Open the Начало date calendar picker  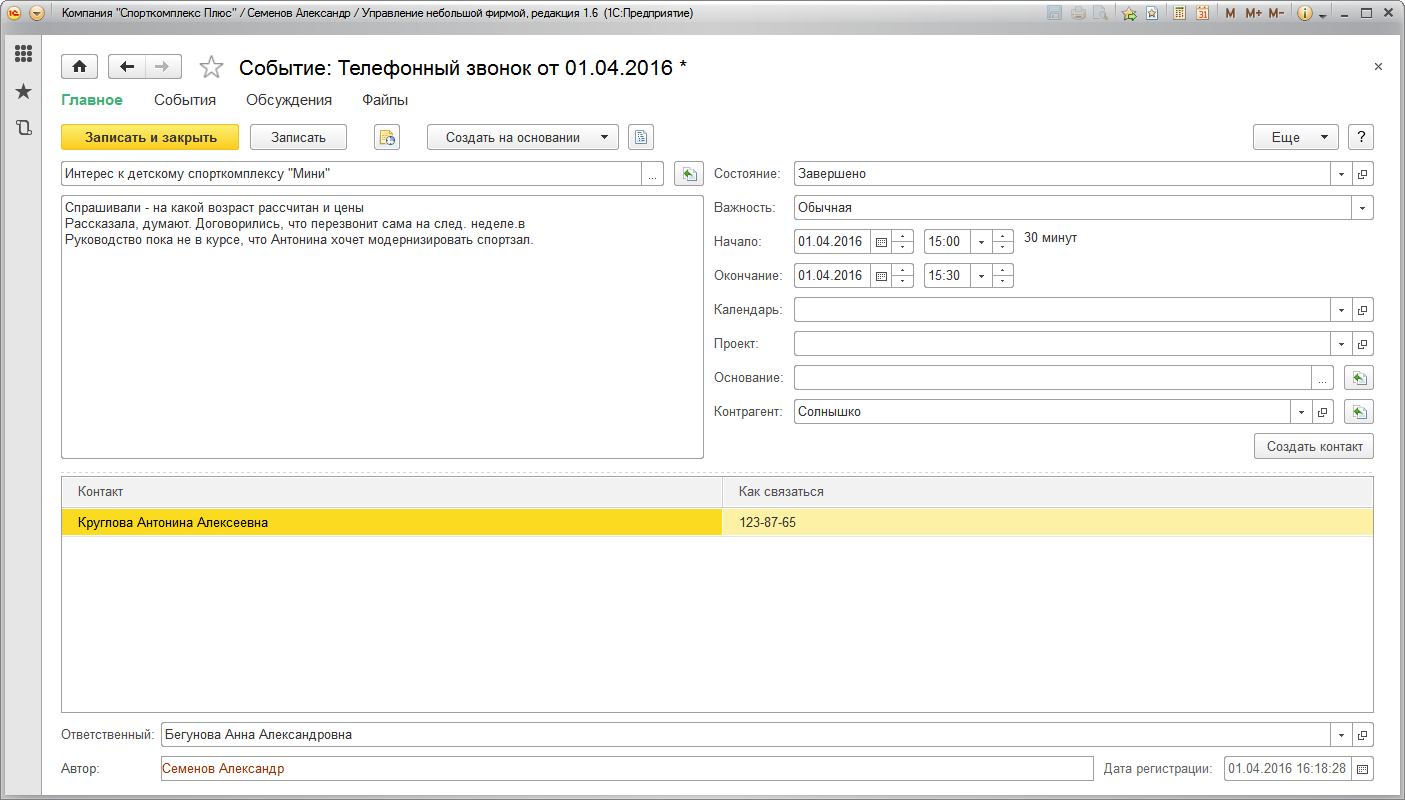[881, 242]
